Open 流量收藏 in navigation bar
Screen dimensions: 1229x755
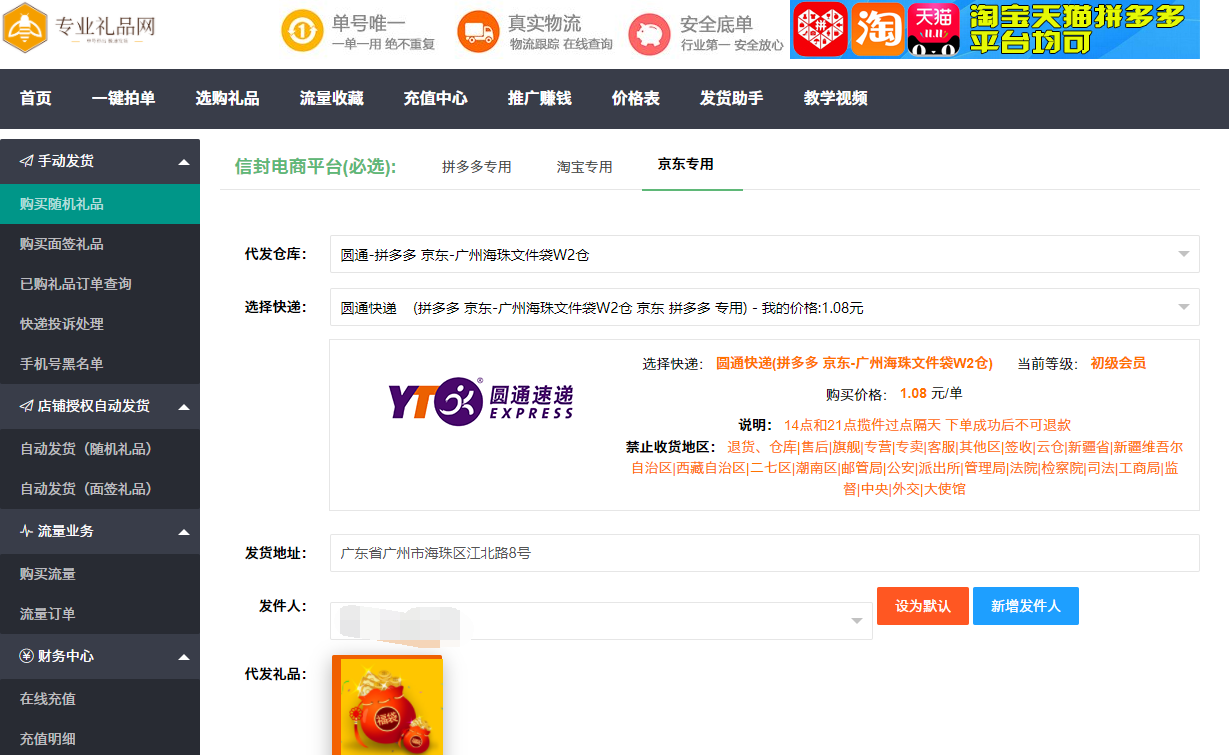pyautogui.click(x=331, y=98)
